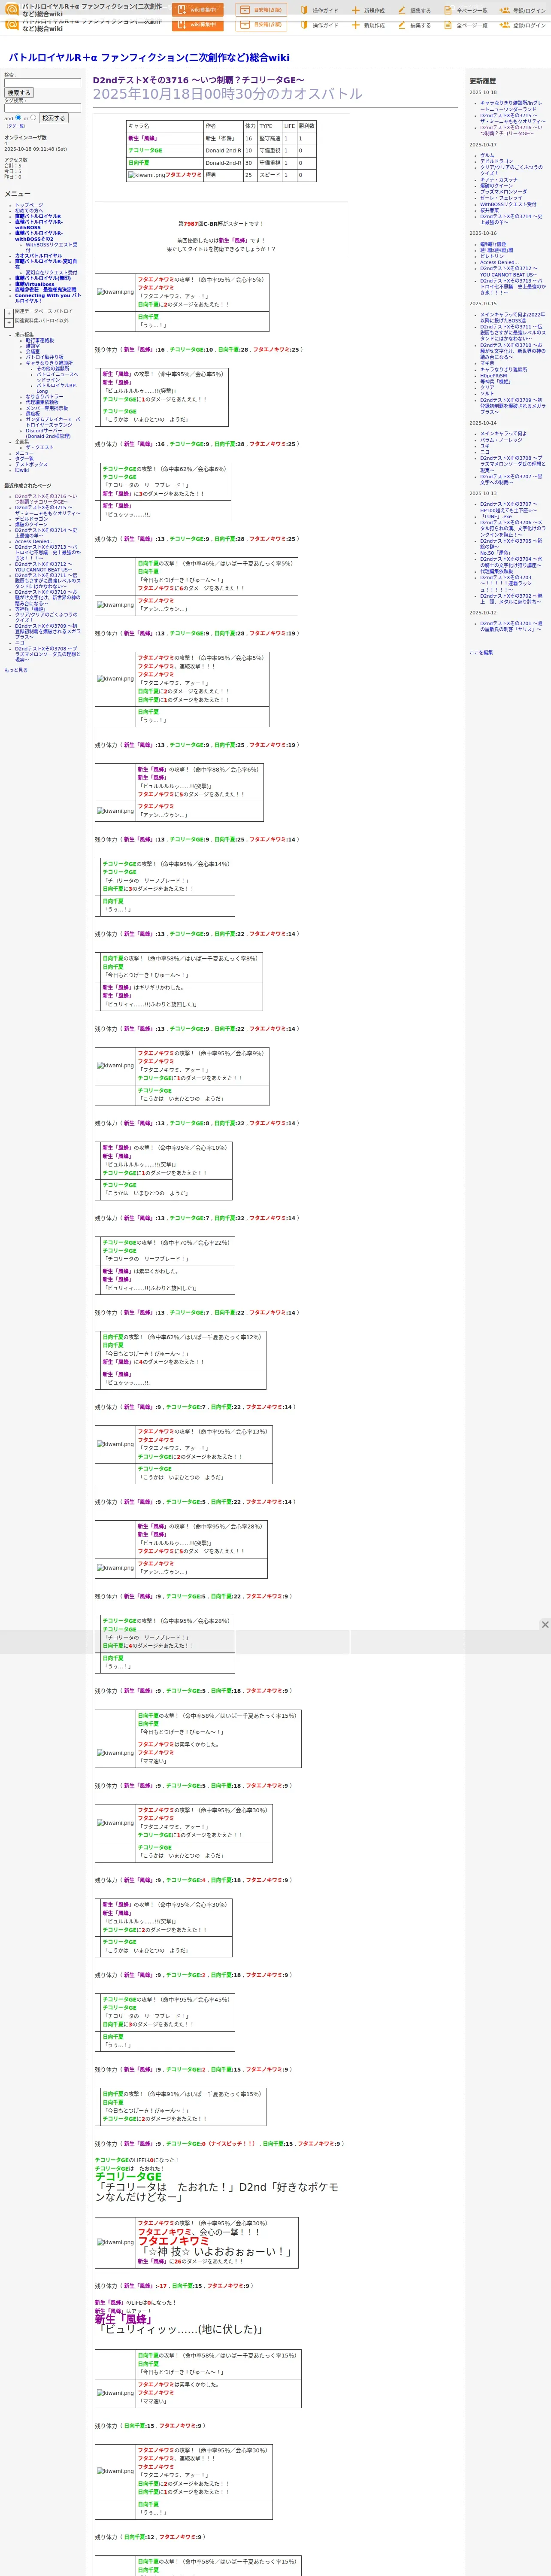The width and height of the screenshot is (551, 2576).
Task: Close the banner with the X button
Action: tap(545, 1625)
